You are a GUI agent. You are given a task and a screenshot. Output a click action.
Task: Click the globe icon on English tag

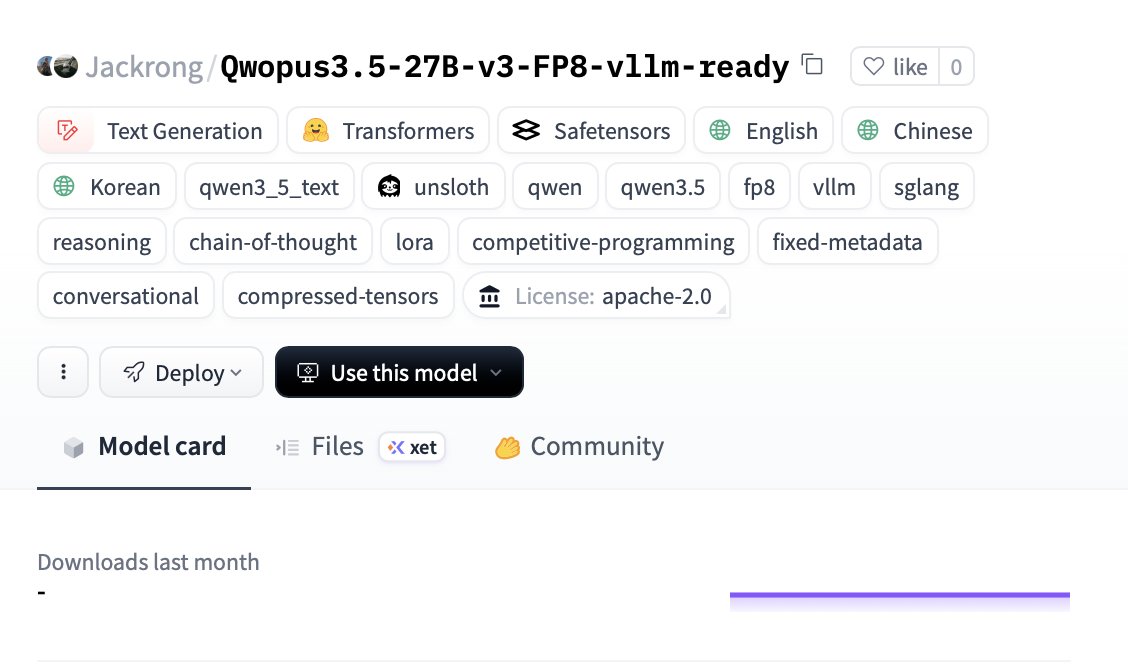(719, 131)
